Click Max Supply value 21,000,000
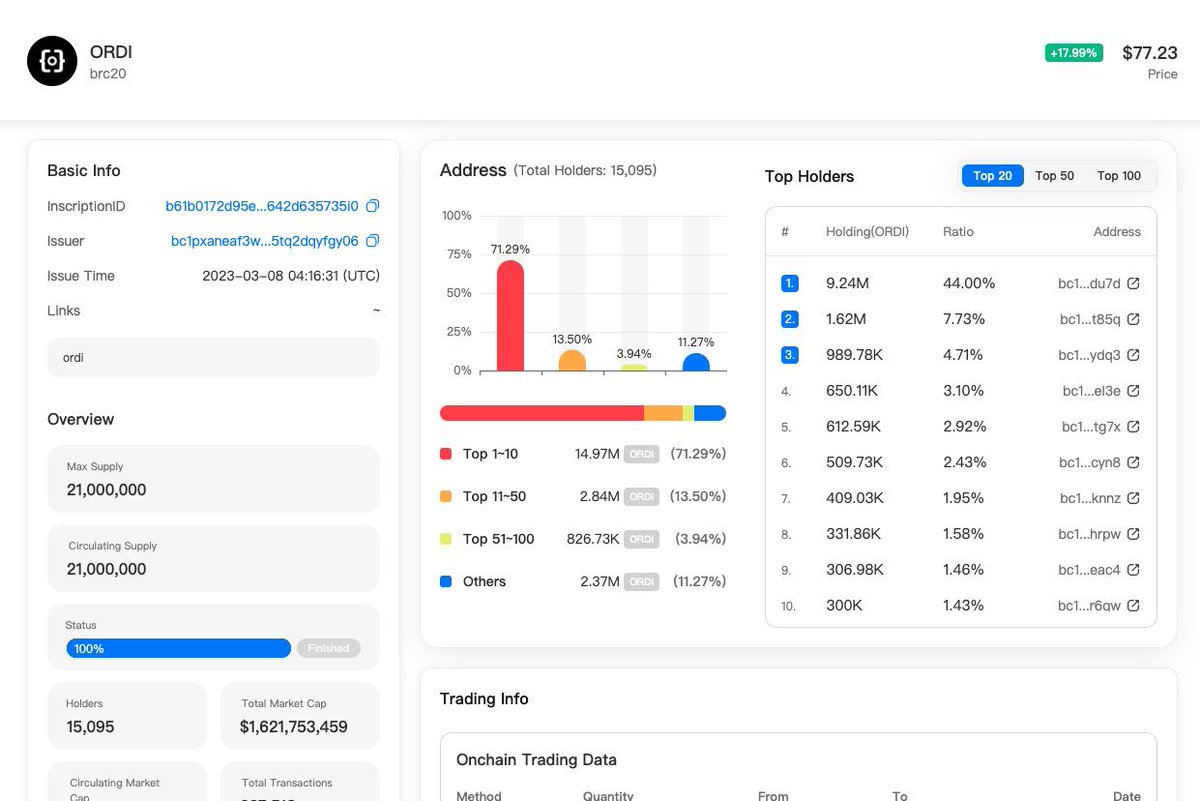1200x801 pixels. point(107,490)
